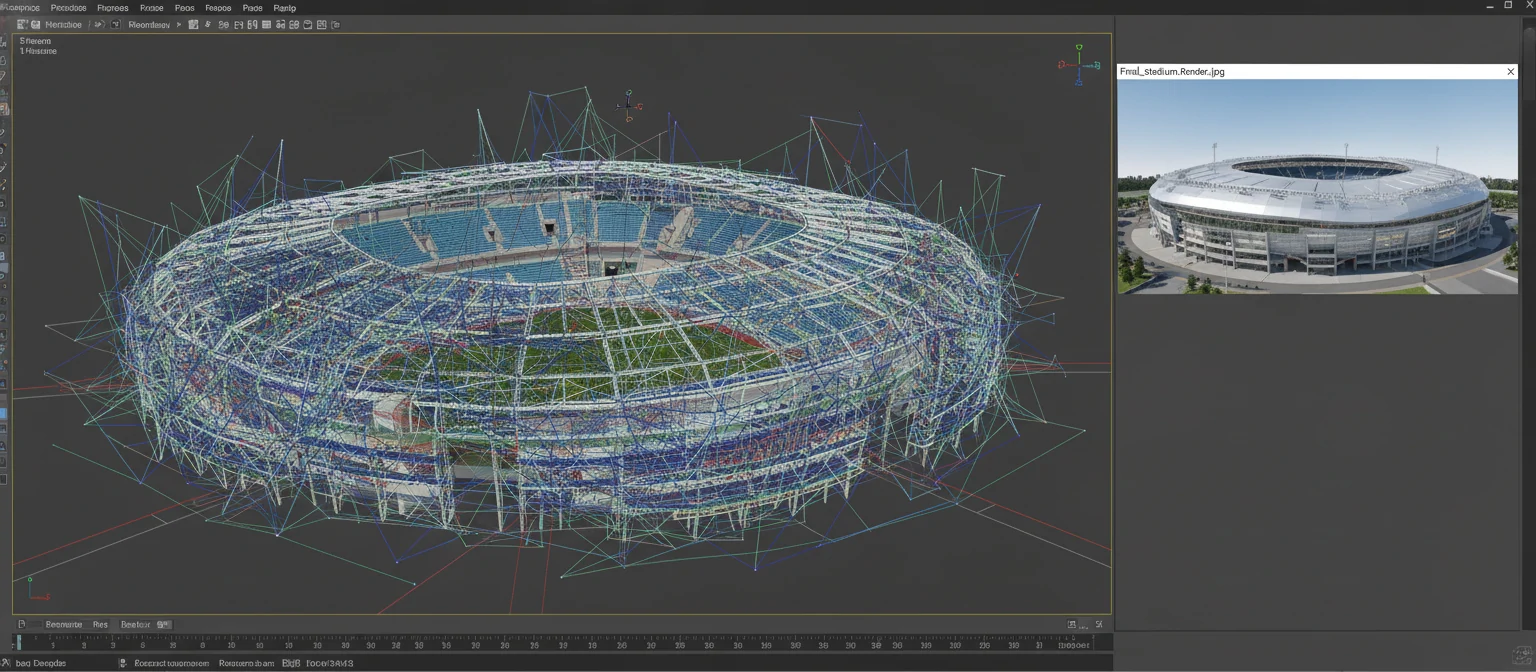This screenshot has height=672, width=1536.
Task: Open the leftmost menu in the menu bar
Action: [20, 7]
